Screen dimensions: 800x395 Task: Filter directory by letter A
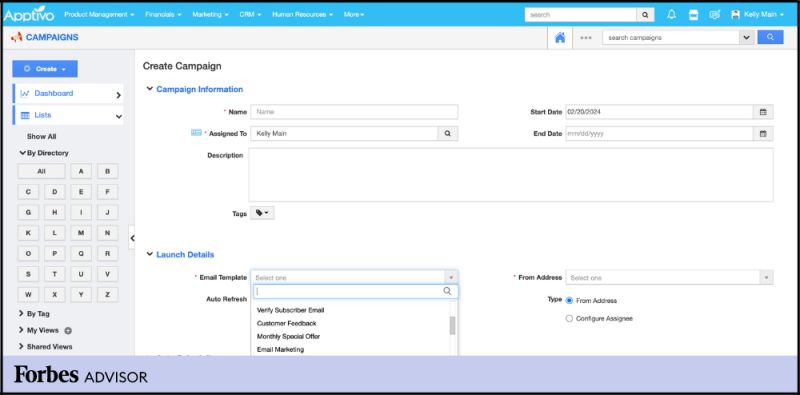(x=81, y=171)
